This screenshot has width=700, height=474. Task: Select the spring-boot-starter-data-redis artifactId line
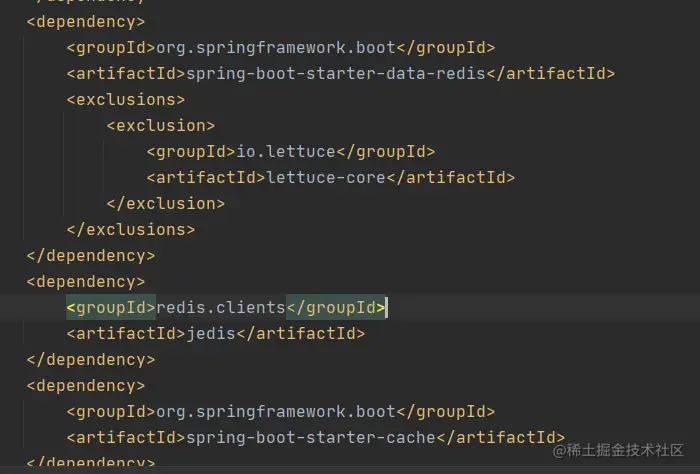point(341,74)
